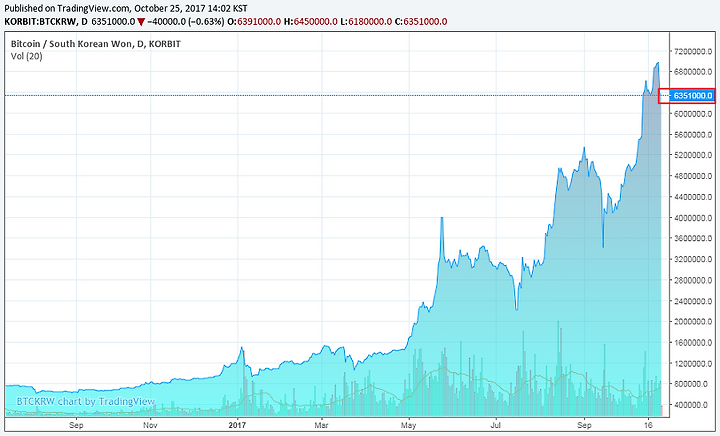Click the 6000000.0 price axis label

pos(693,113)
